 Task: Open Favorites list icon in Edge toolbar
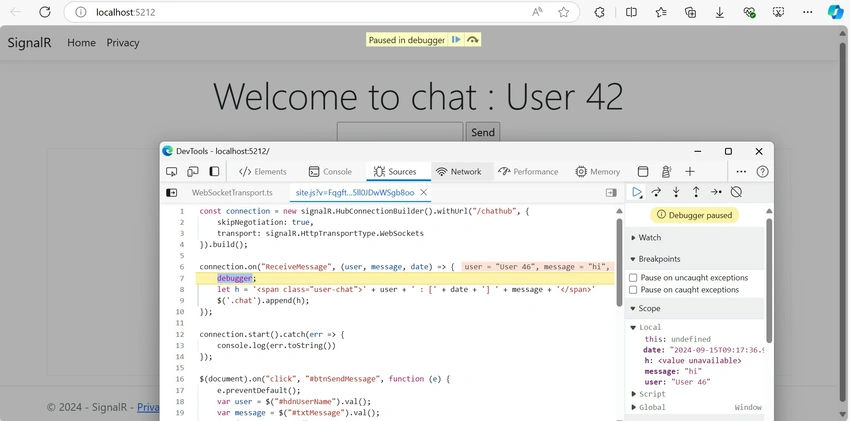pyautogui.click(x=661, y=12)
